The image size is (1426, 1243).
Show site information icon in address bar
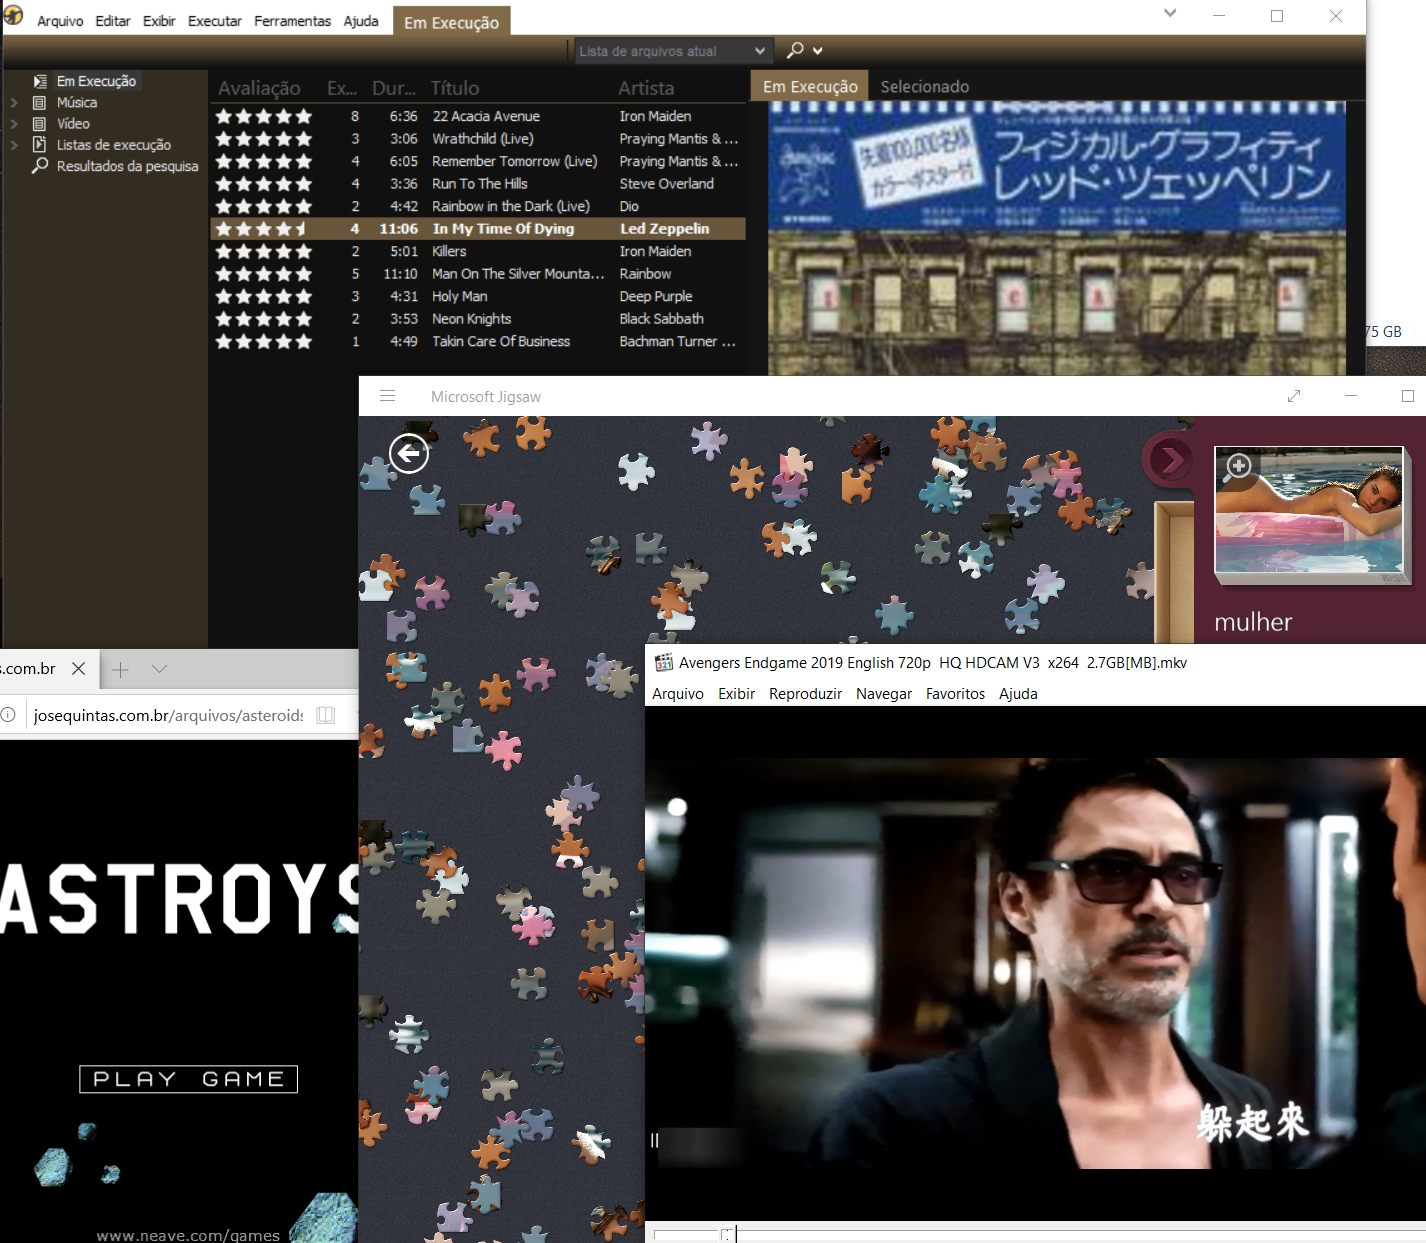coord(8,715)
